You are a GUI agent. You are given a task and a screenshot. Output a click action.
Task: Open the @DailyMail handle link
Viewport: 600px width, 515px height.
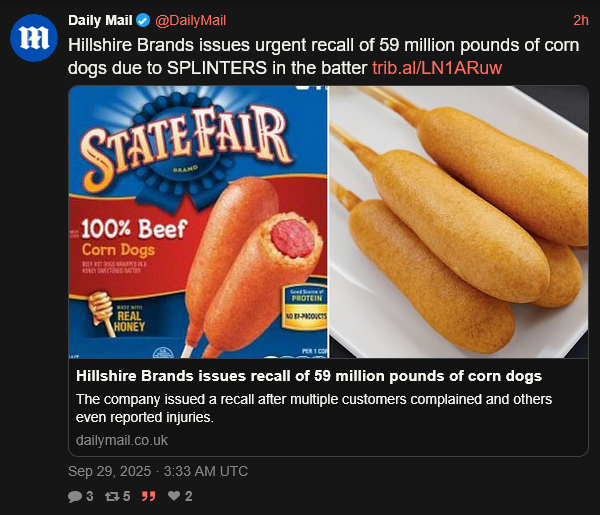click(192, 21)
